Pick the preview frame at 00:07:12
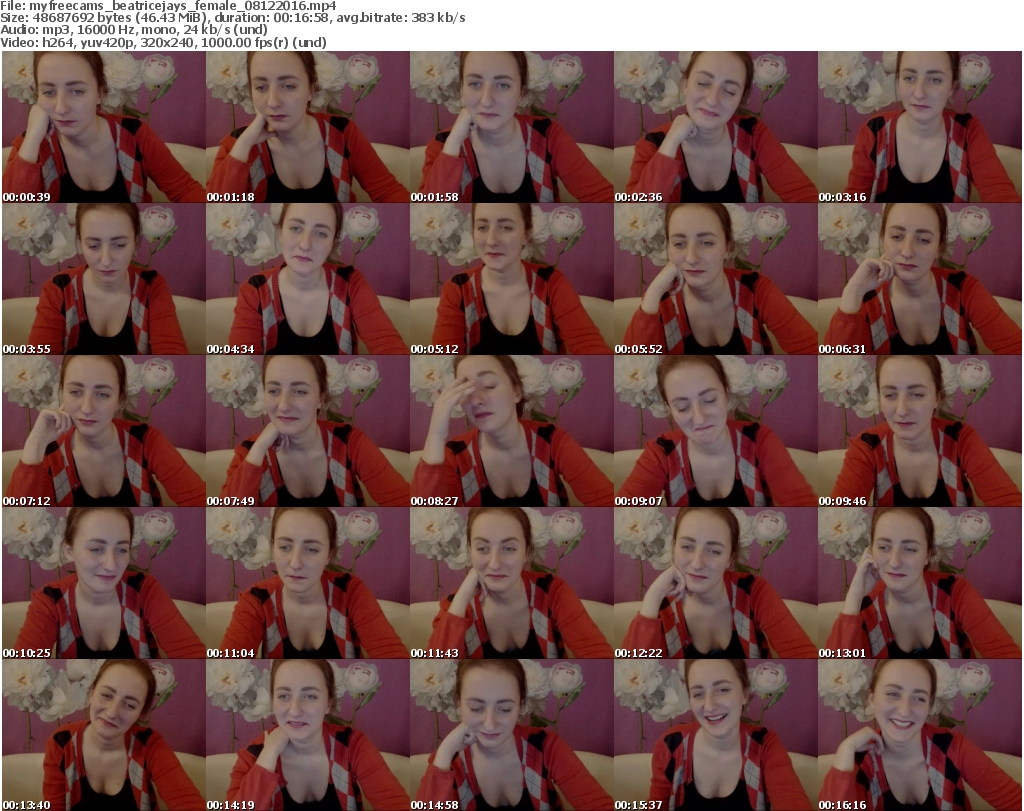 [104, 431]
